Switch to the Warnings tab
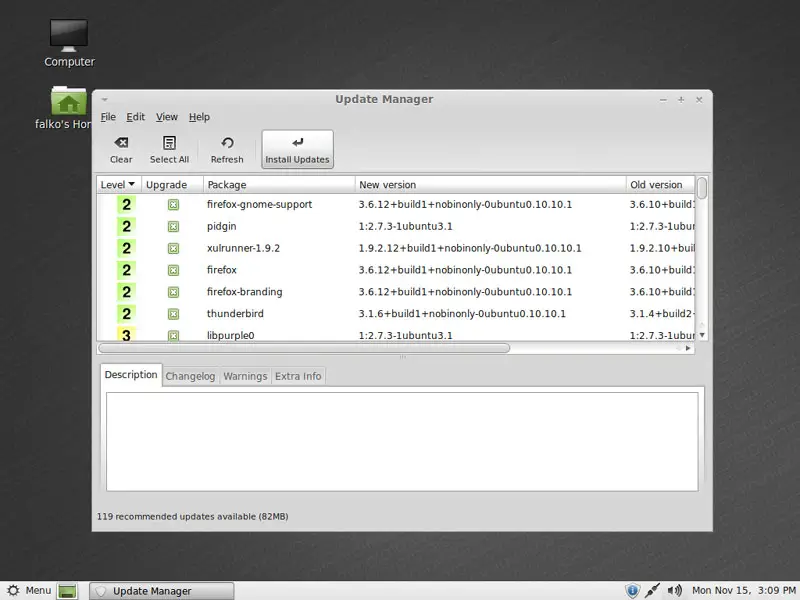 (245, 377)
